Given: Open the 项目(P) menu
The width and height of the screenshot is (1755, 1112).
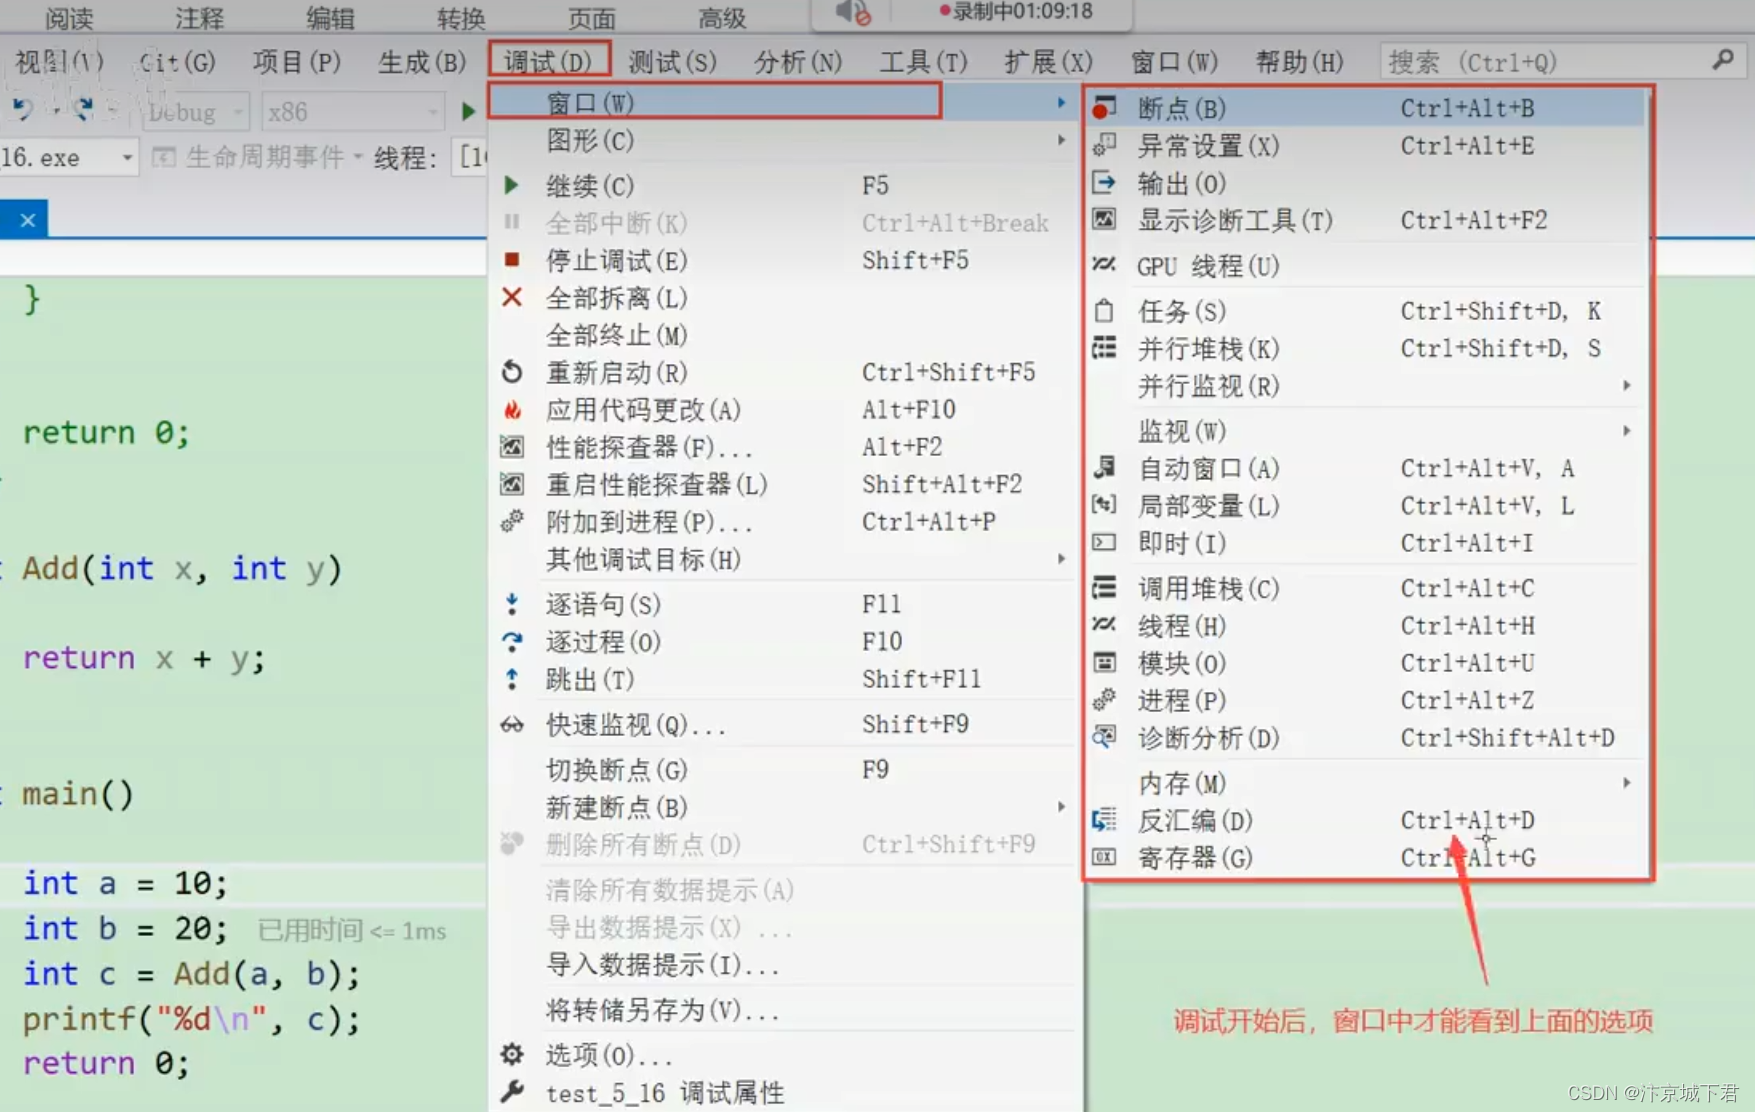Looking at the screenshot, I should pyautogui.click(x=296, y=61).
